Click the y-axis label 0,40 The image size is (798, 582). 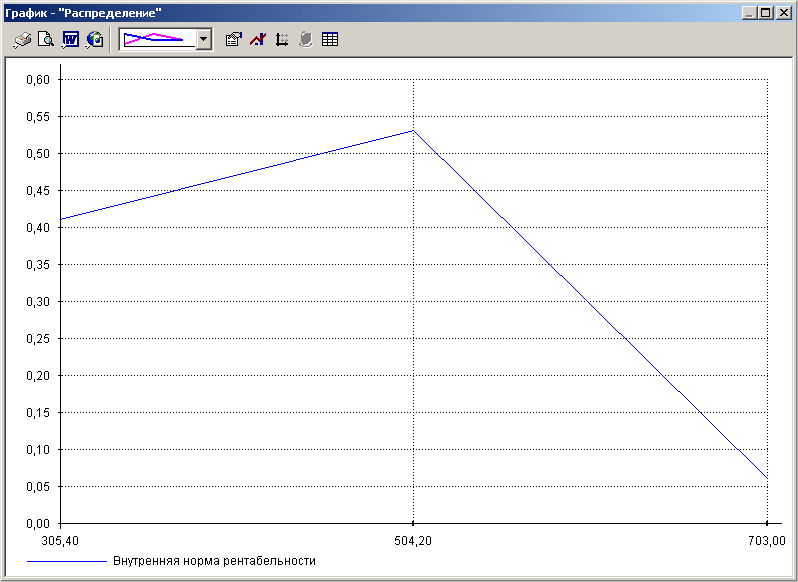(x=38, y=227)
